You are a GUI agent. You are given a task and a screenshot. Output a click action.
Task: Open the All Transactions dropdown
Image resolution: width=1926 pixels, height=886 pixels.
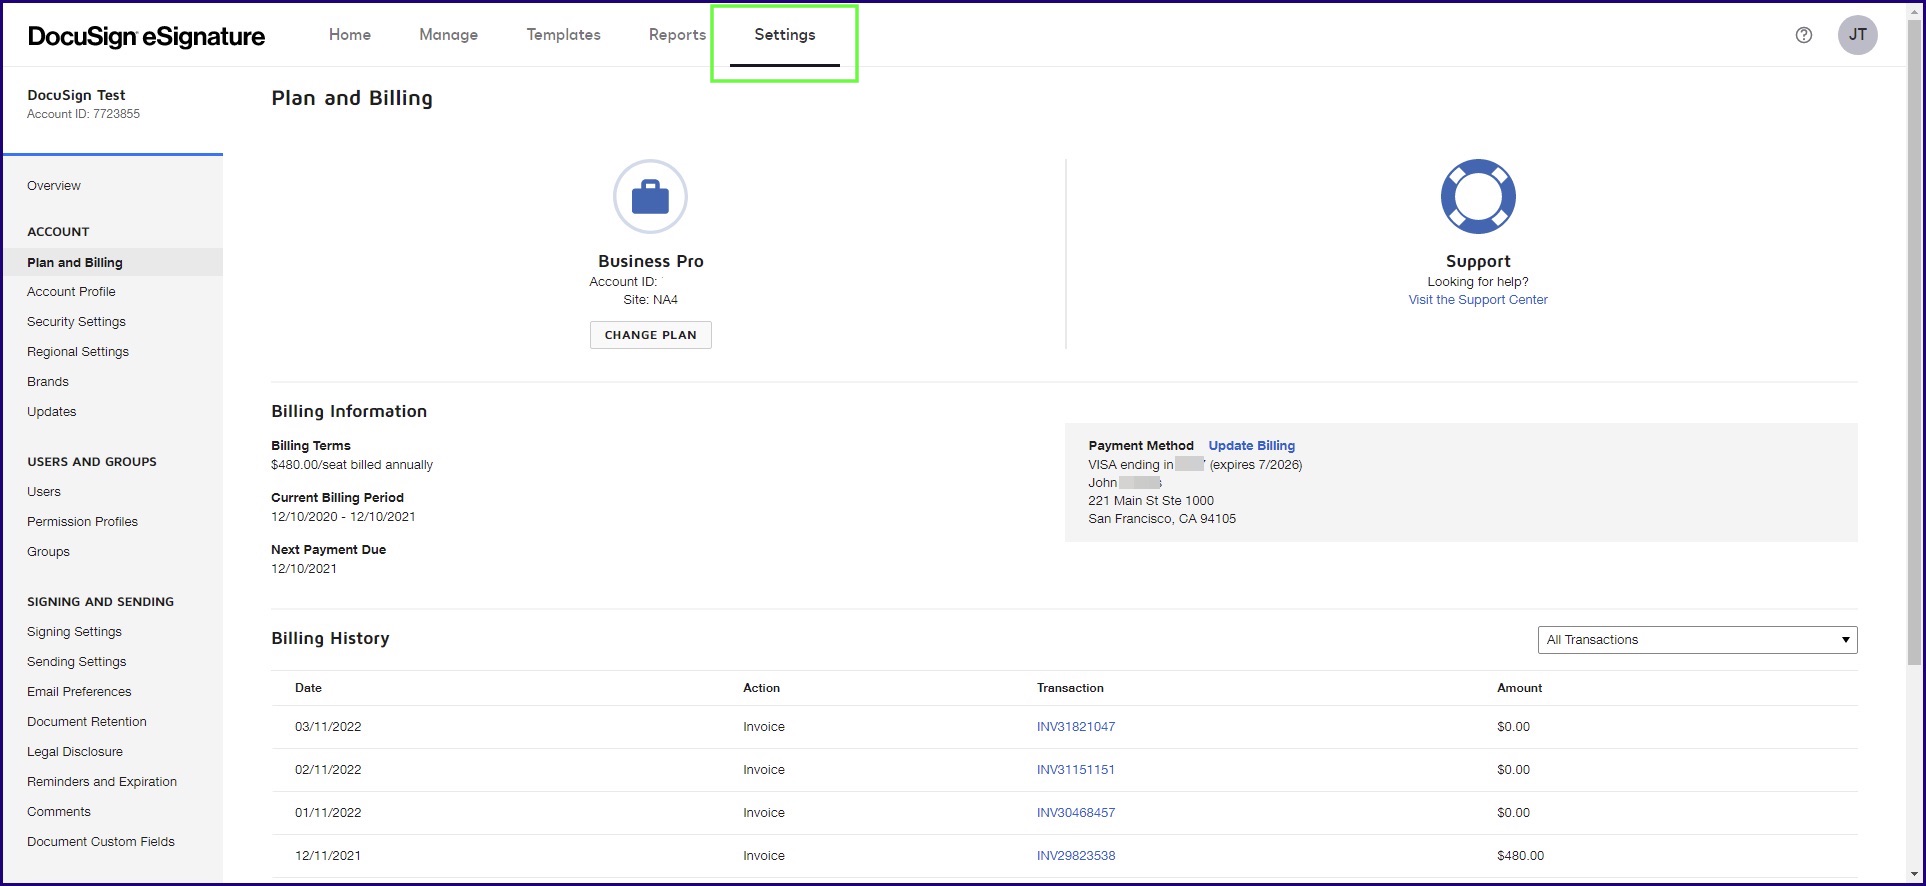(1696, 640)
